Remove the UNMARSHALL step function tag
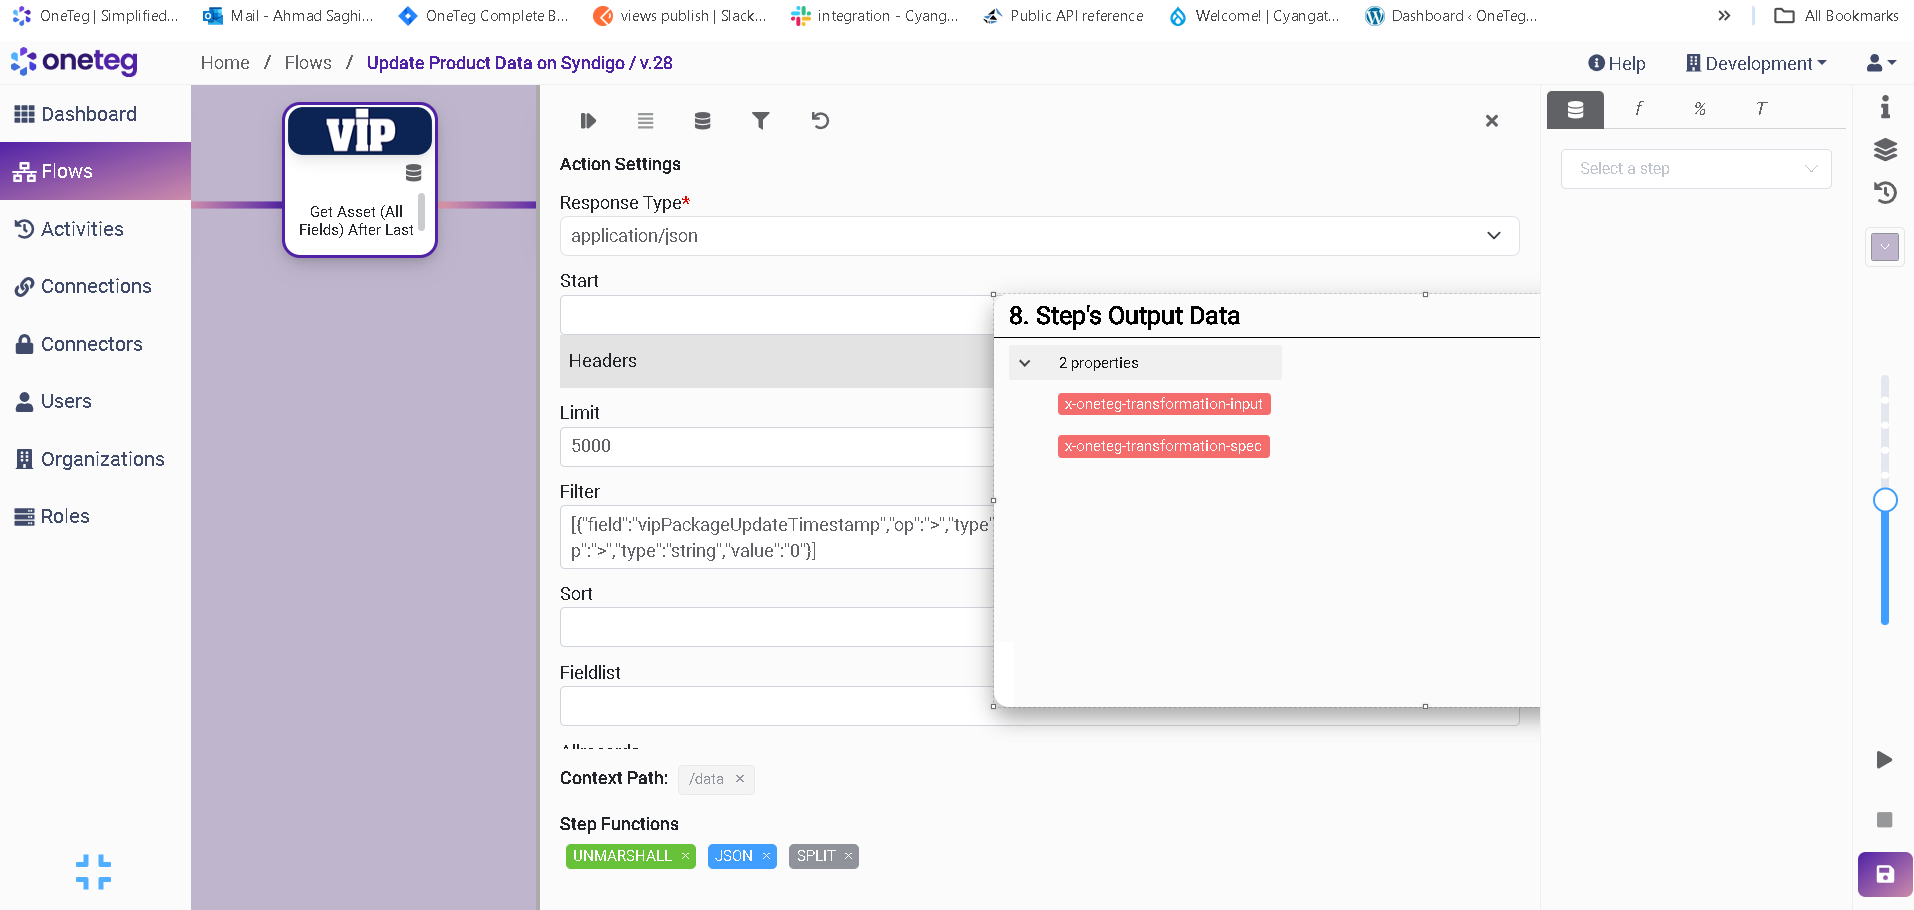Image resolution: width=1914 pixels, height=910 pixels. tap(685, 856)
